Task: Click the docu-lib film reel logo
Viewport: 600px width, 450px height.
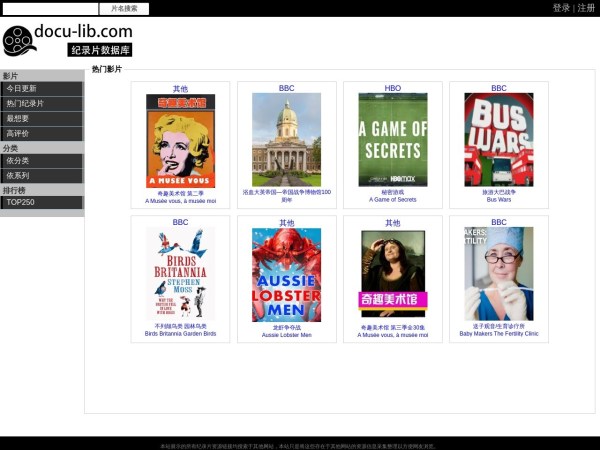Action: 19,41
